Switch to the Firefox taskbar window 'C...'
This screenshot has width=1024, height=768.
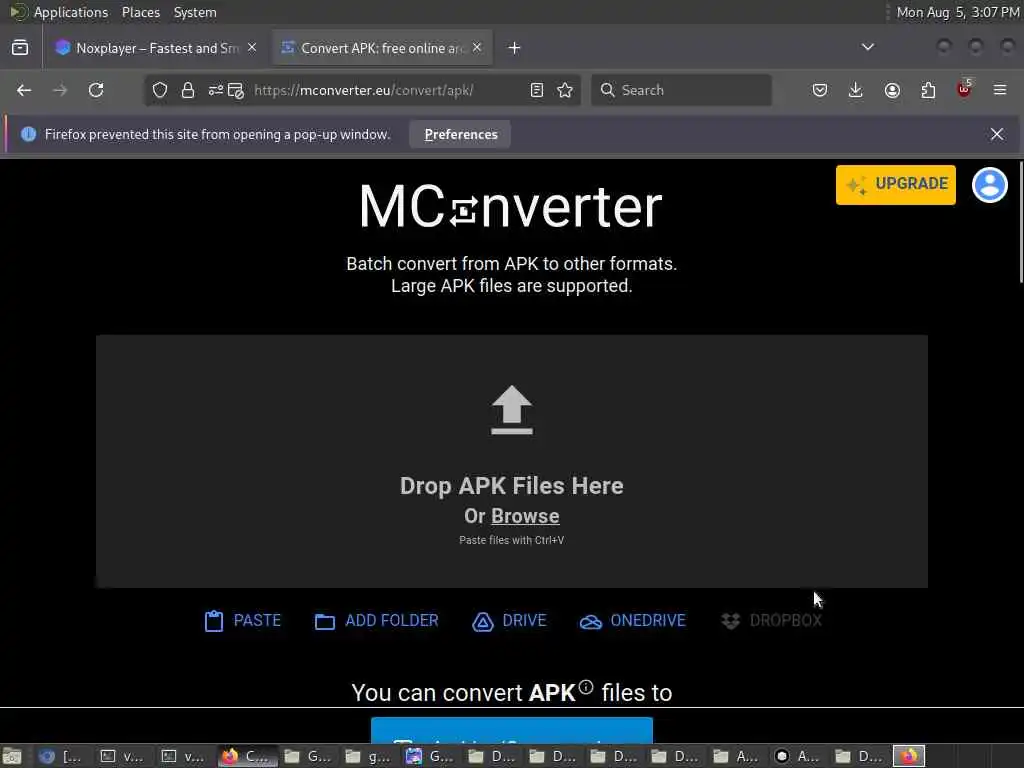click(248, 756)
